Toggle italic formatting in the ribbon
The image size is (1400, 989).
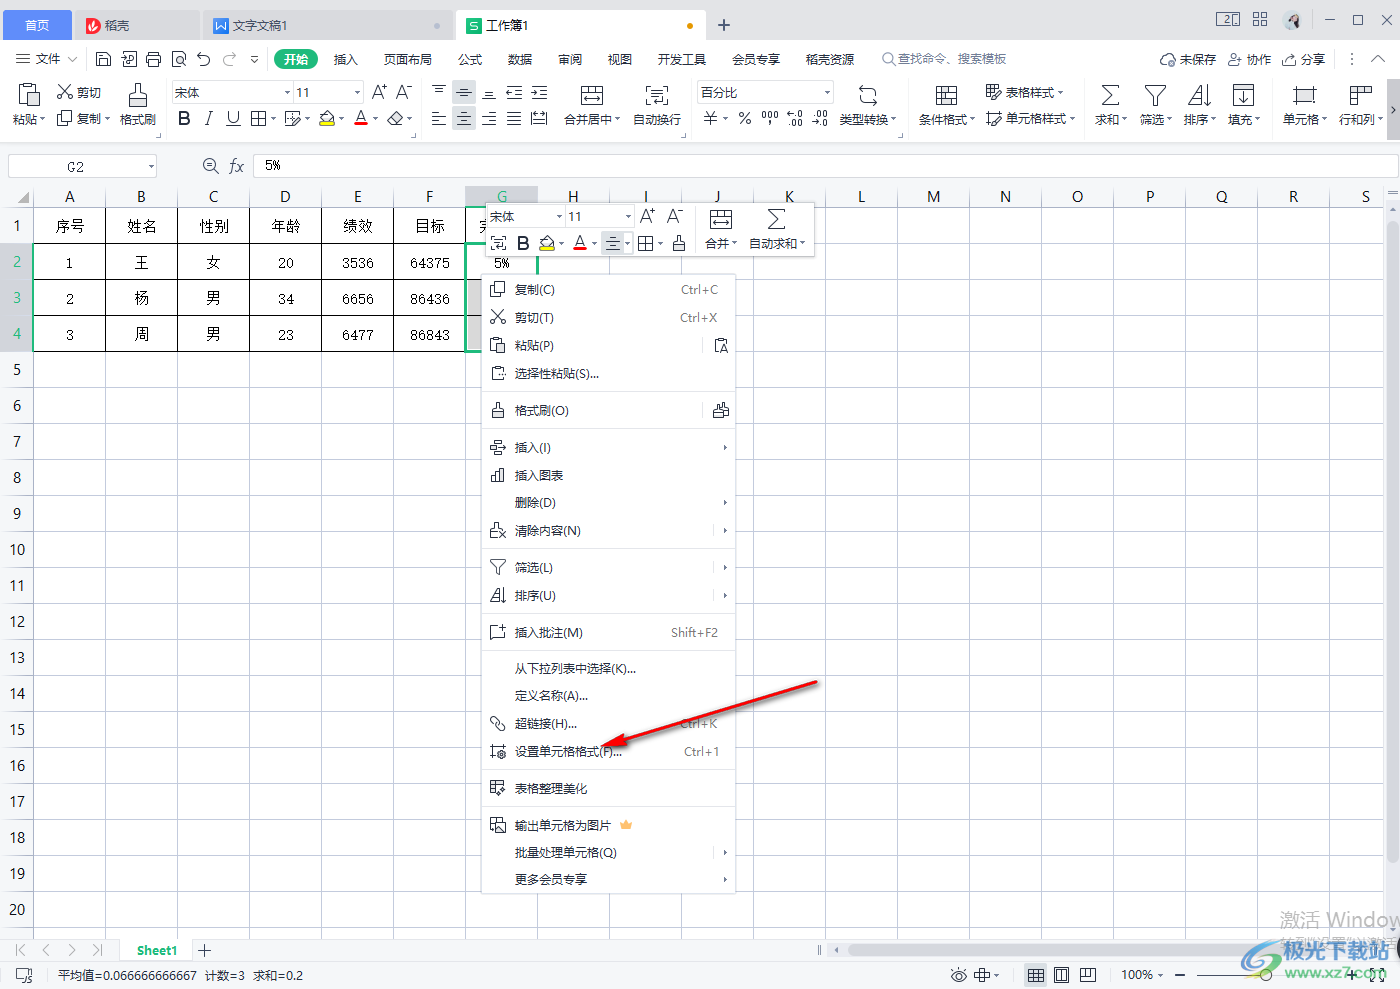(x=208, y=118)
